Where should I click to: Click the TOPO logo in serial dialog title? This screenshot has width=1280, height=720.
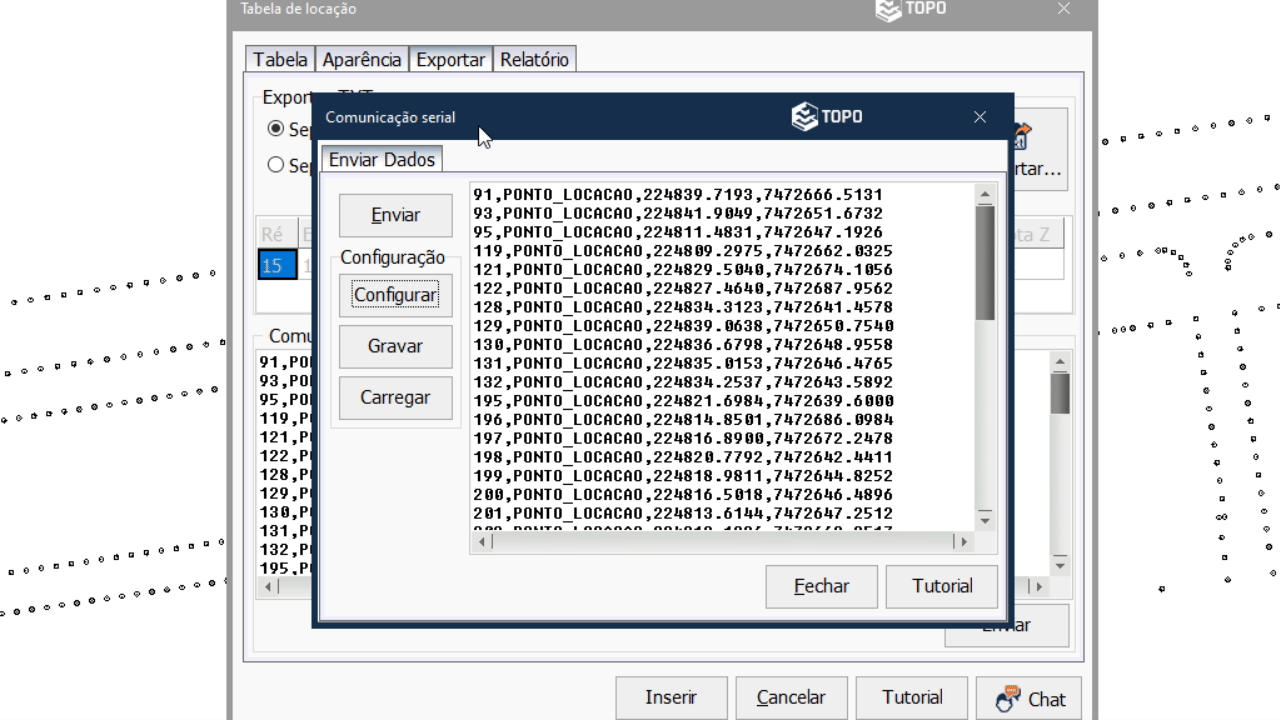click(x=826, y=117)
